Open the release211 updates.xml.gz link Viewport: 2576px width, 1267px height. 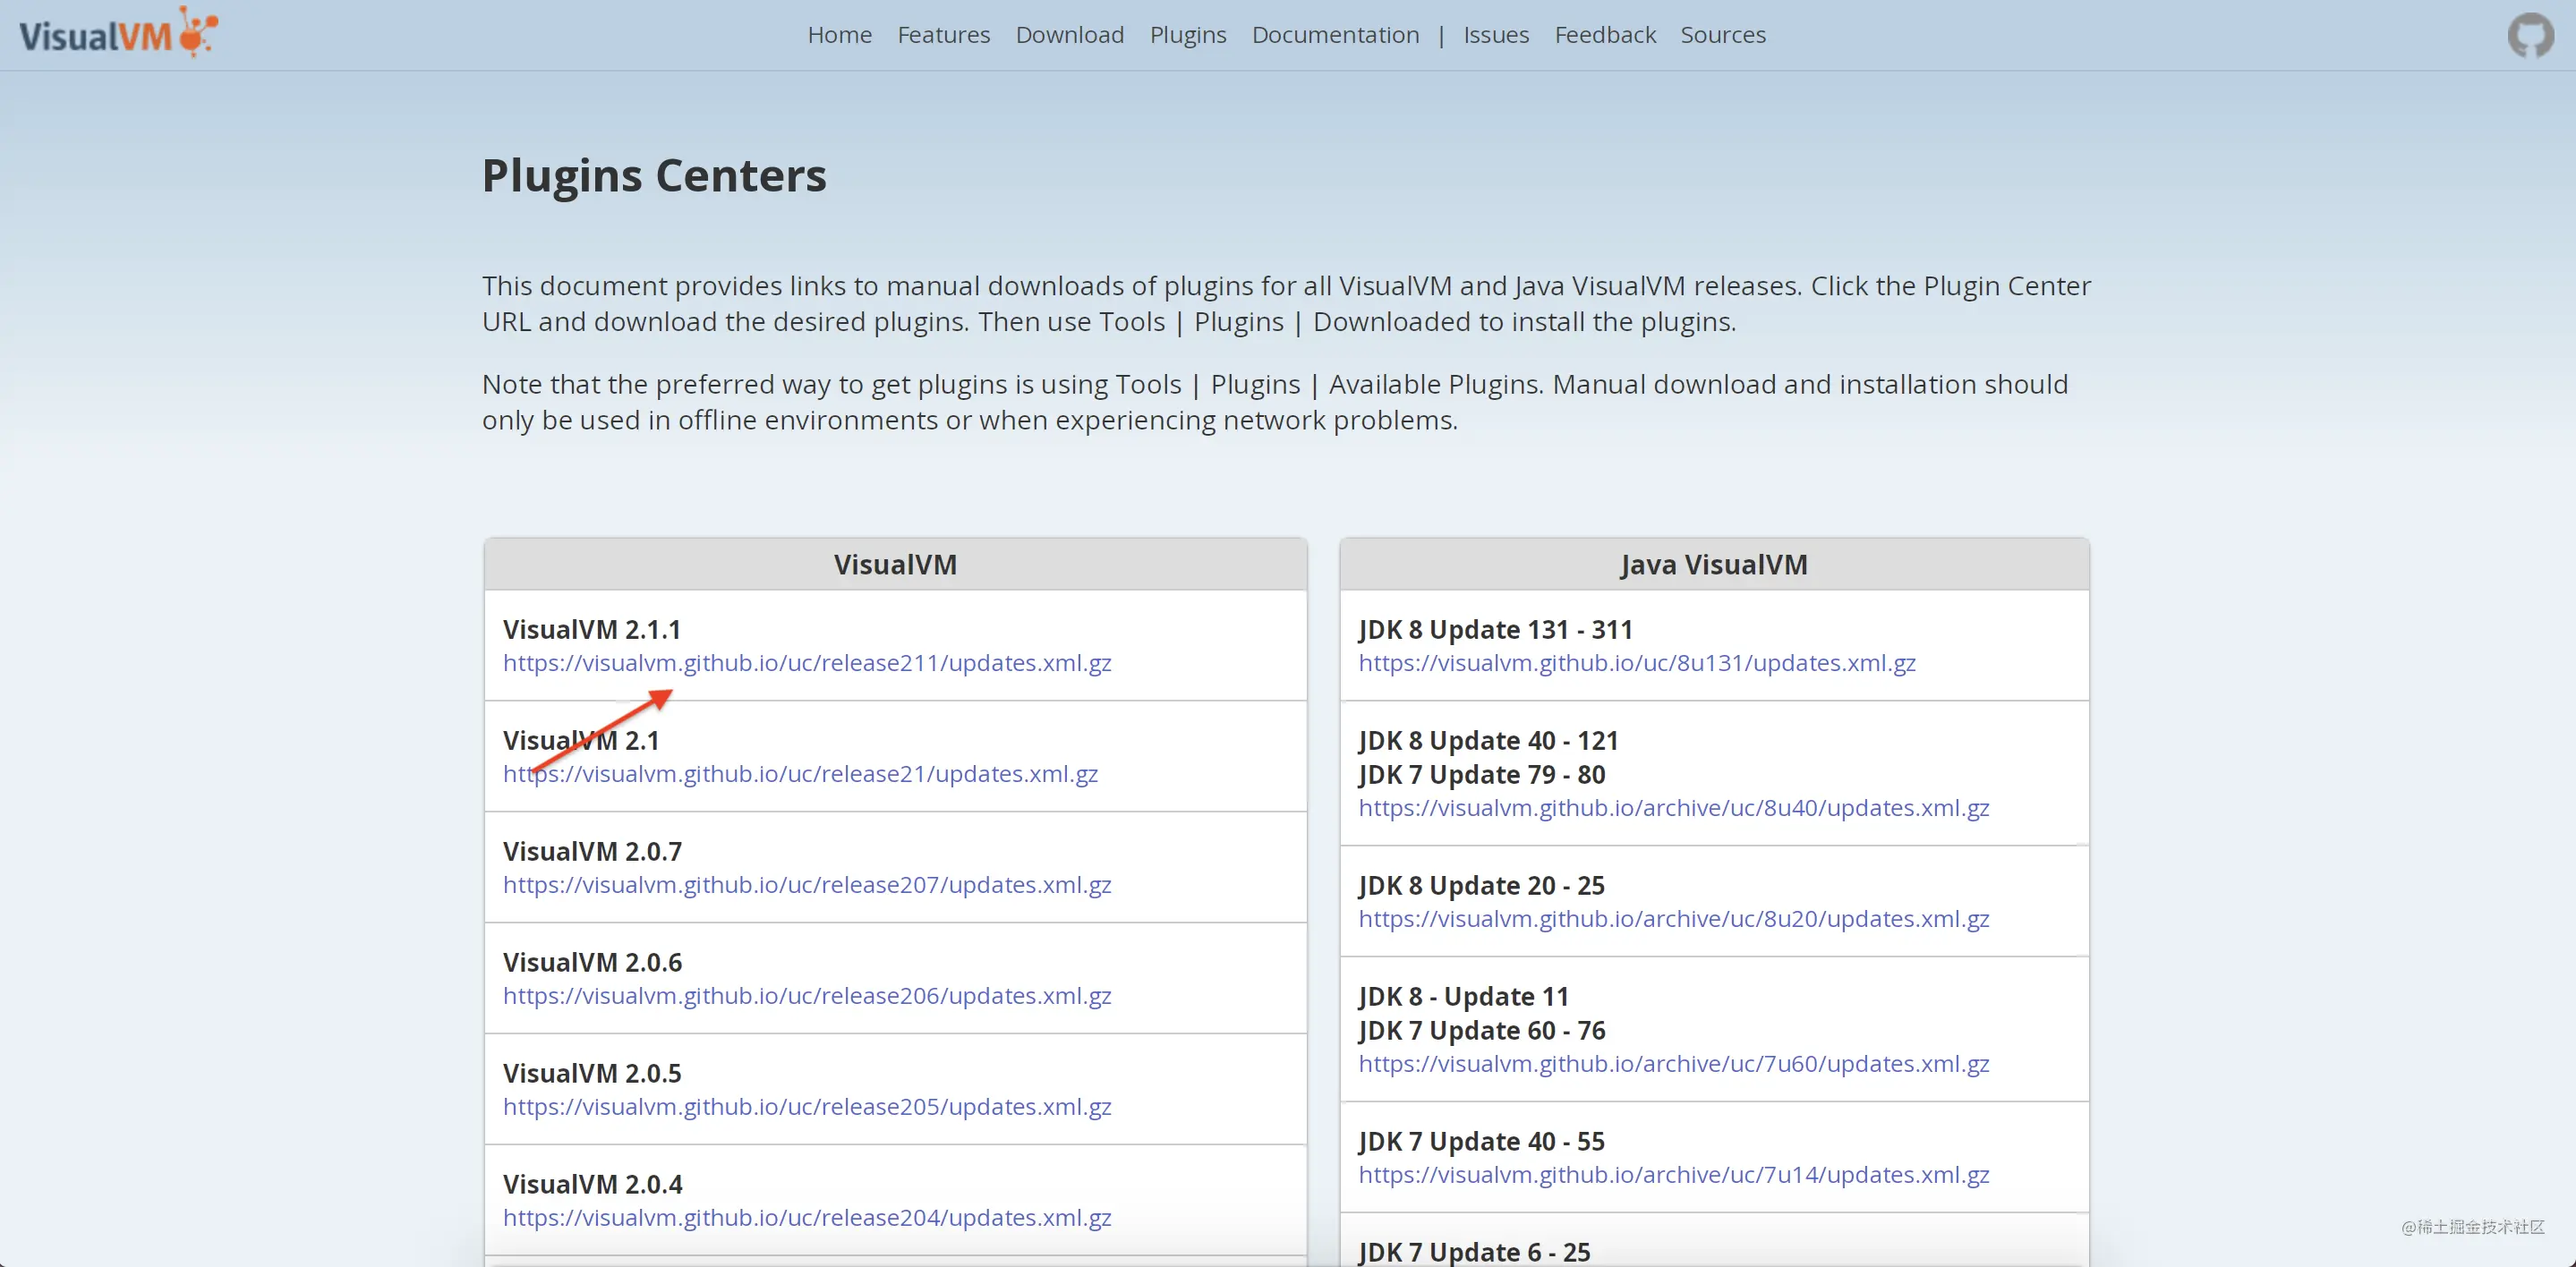807,663
